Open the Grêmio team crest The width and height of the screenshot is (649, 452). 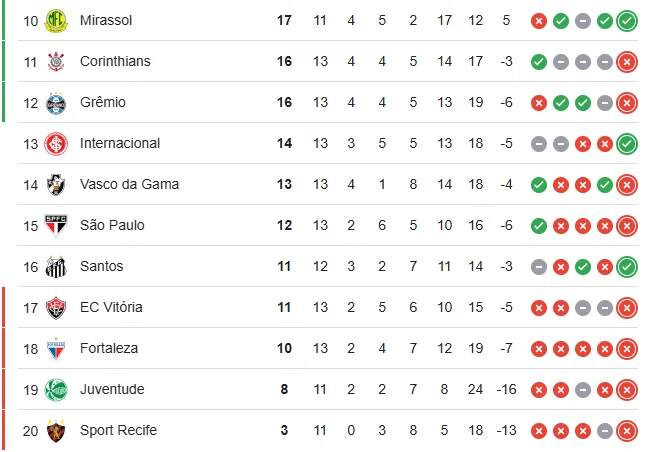click(56, 102)
